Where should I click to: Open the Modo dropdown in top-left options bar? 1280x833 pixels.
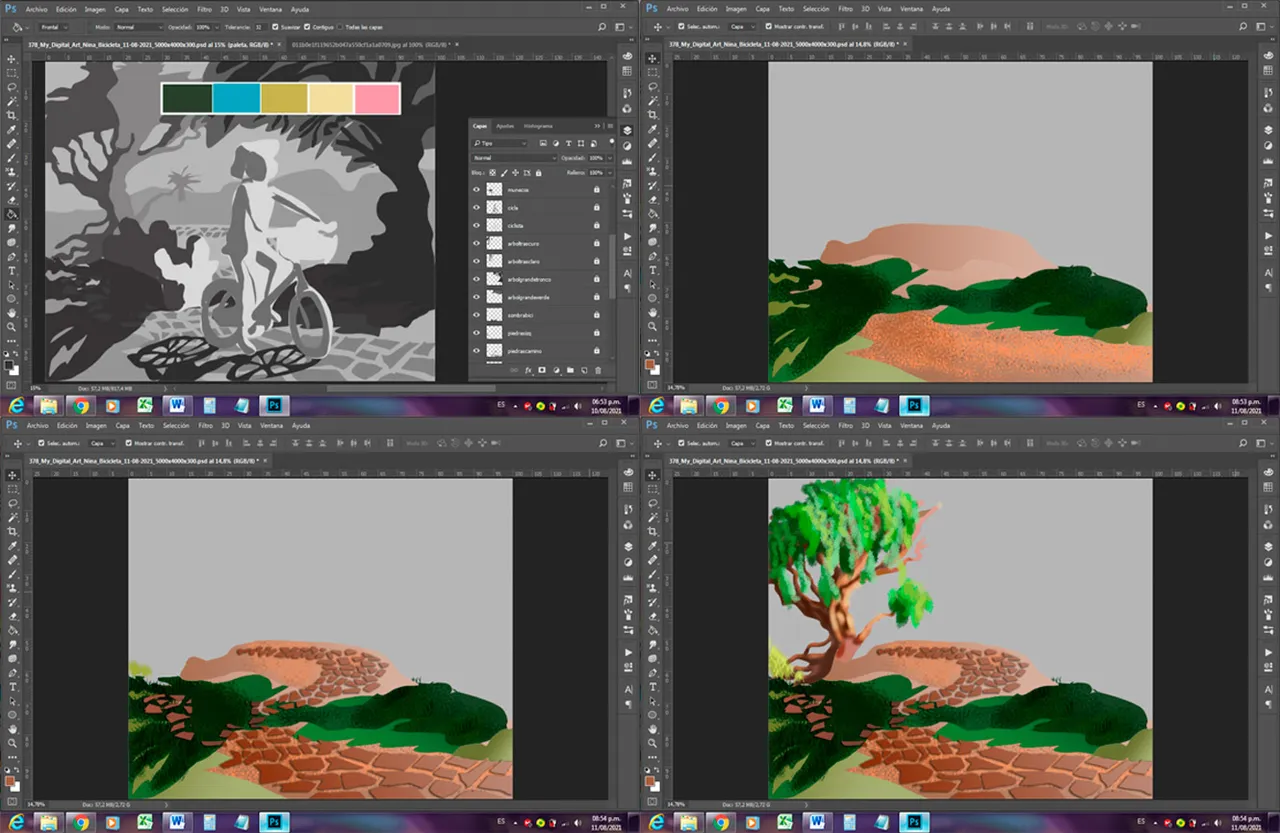click(x=137, y=27)
